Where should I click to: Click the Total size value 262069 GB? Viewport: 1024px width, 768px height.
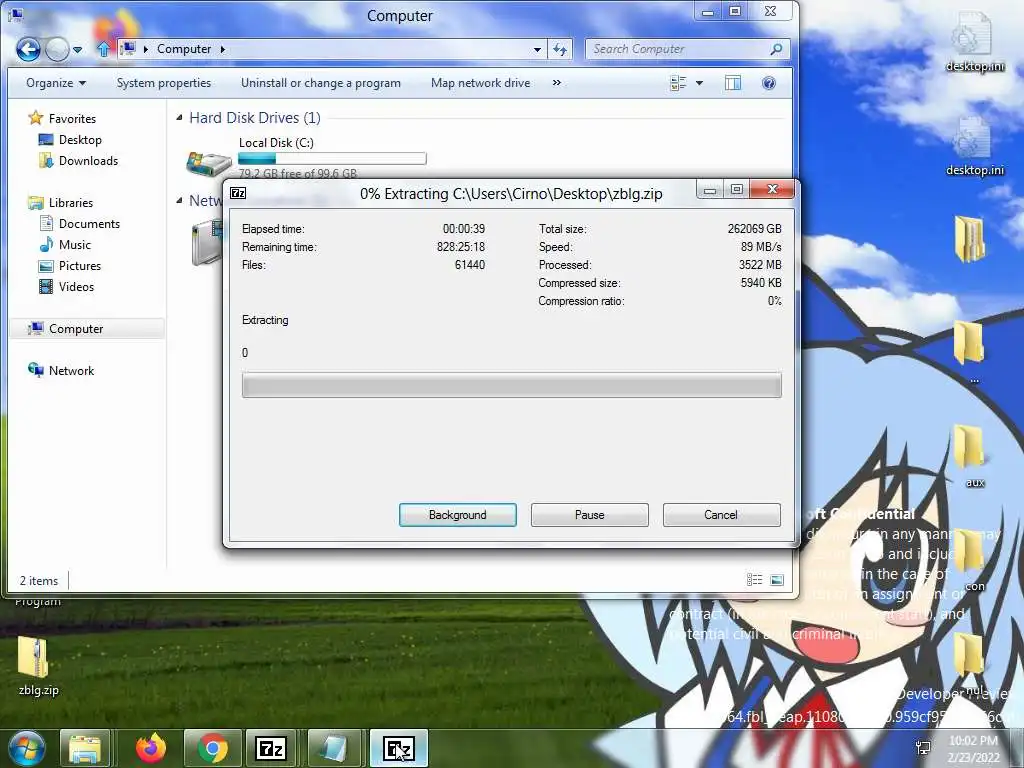754,229
